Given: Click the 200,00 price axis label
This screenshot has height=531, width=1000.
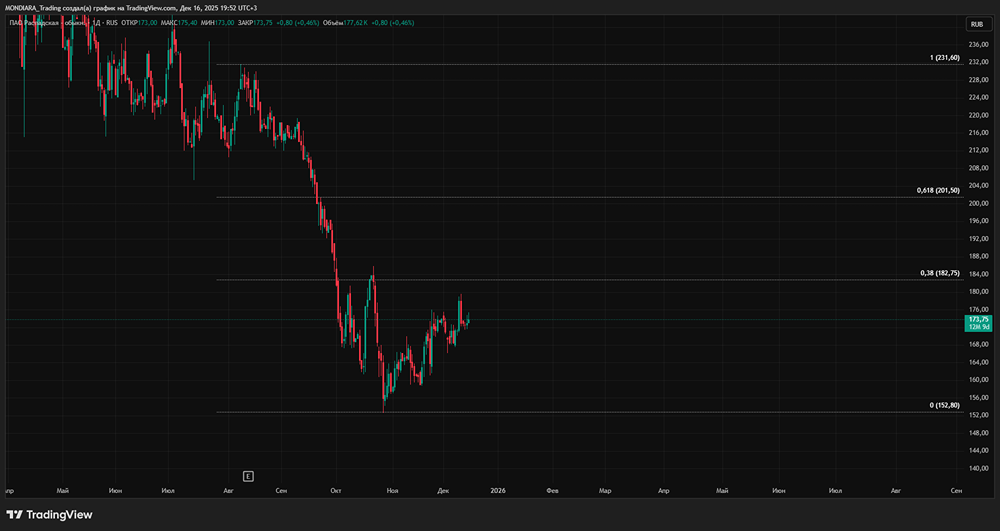Looking at the screenshot, I should (x=978, y=203).
